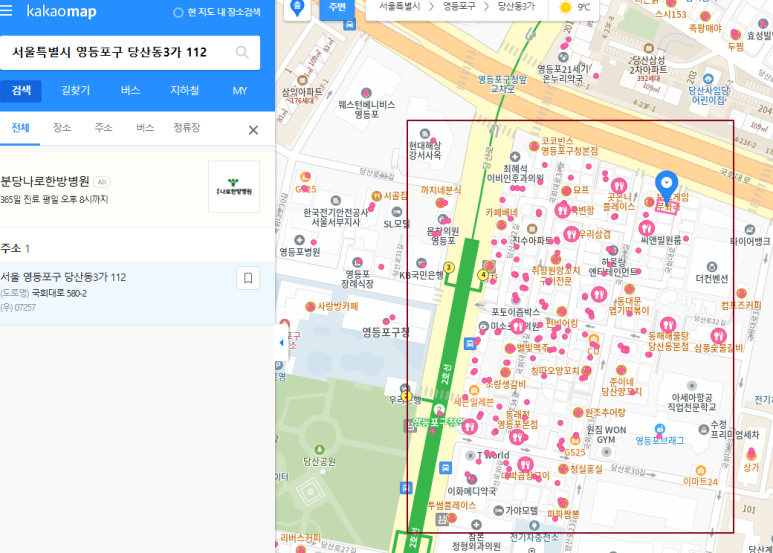Click the 분당나로한방병원 ad thumbnail

[234, 186]
